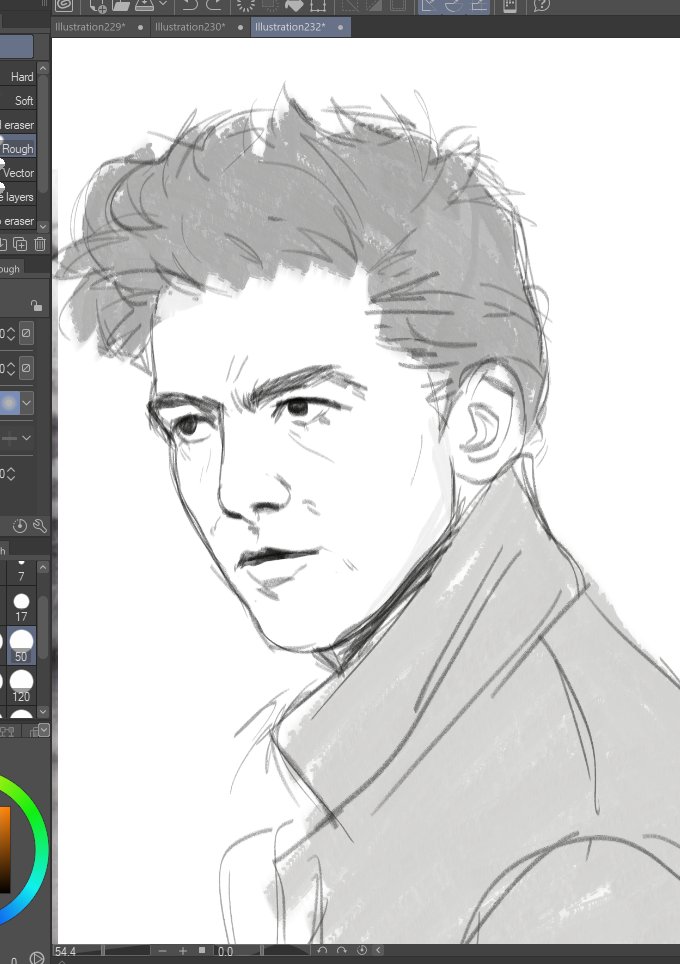Choose brush size 120 preset
680x964 pixels.
[22, 685]
